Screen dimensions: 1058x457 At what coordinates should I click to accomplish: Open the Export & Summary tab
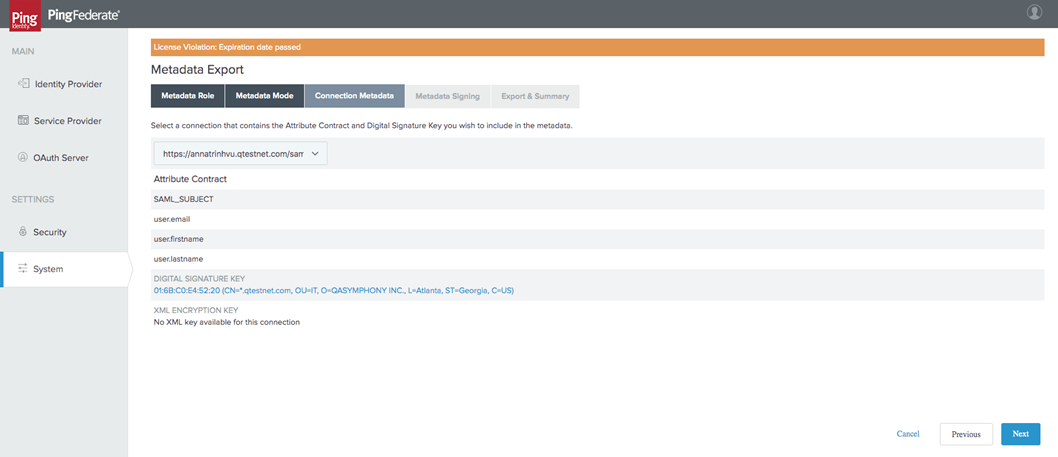535,96
